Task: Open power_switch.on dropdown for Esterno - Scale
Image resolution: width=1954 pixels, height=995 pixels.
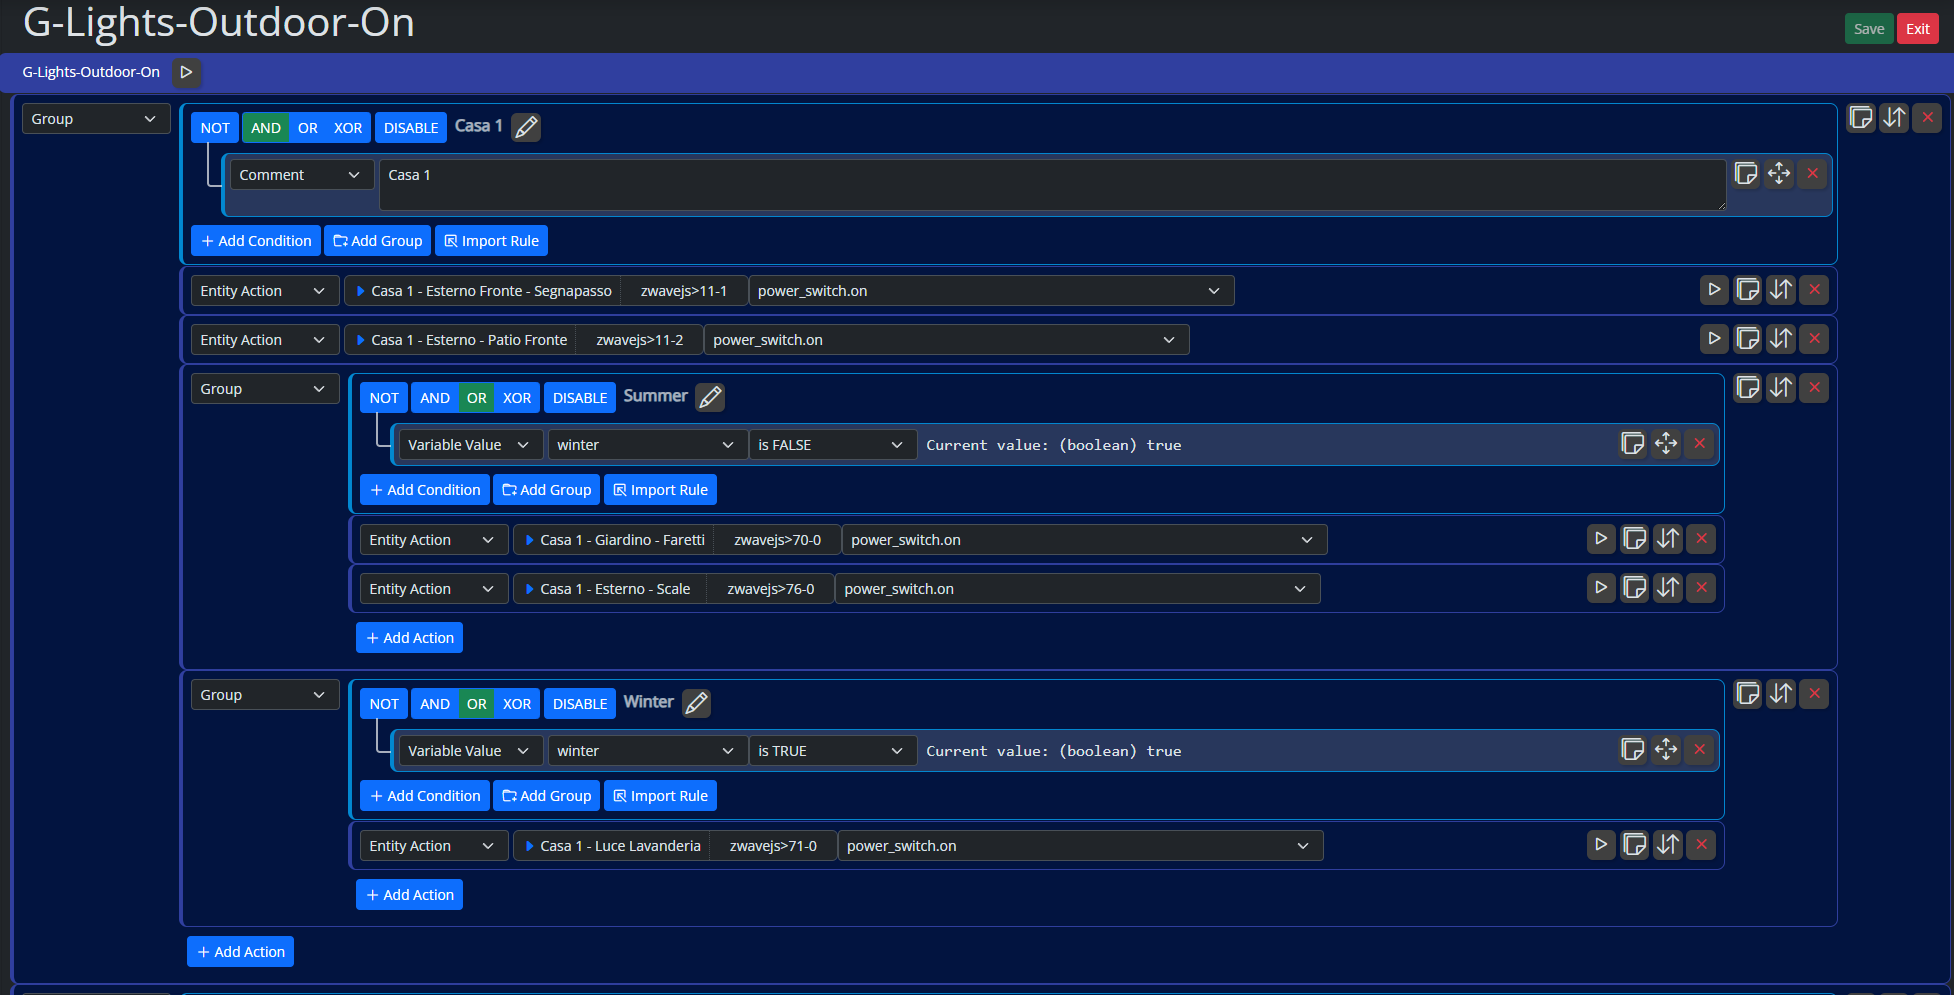Action: (1076, 589)
